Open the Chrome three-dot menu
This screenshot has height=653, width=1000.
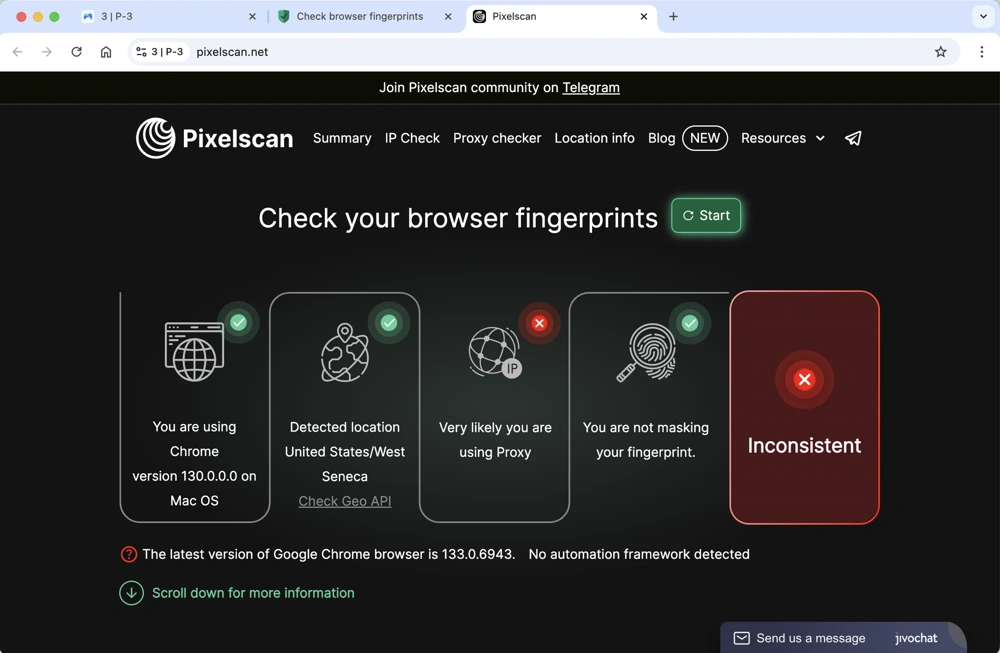tap(981, 52)
